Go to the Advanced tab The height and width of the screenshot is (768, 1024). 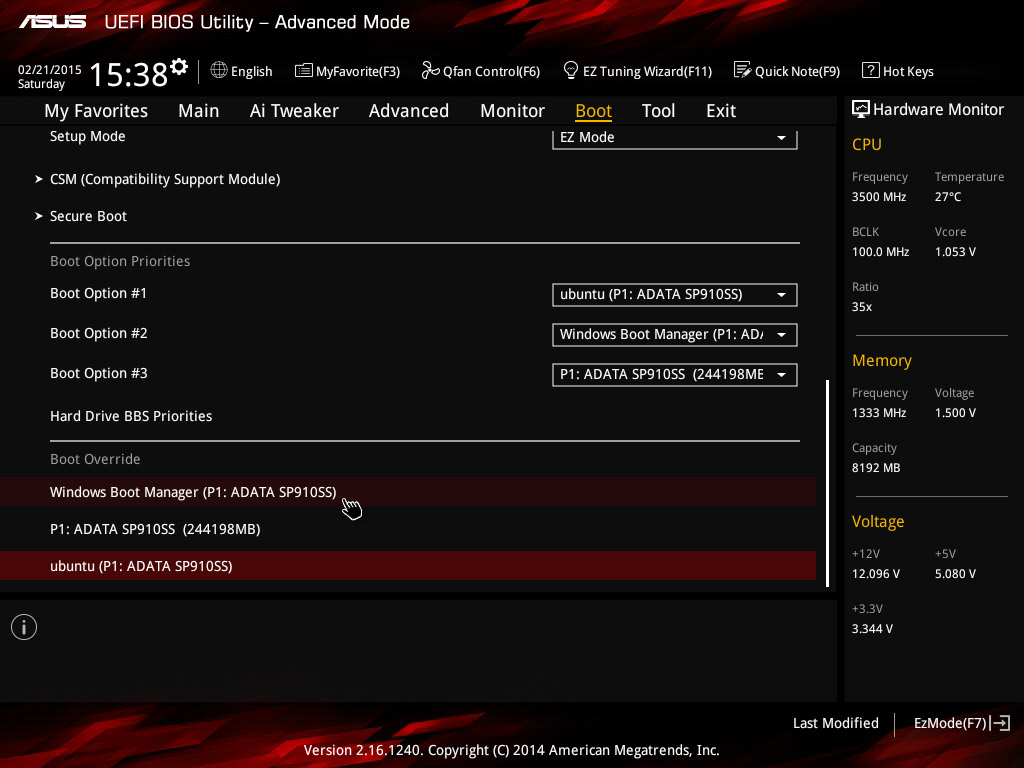click(409, 111)
